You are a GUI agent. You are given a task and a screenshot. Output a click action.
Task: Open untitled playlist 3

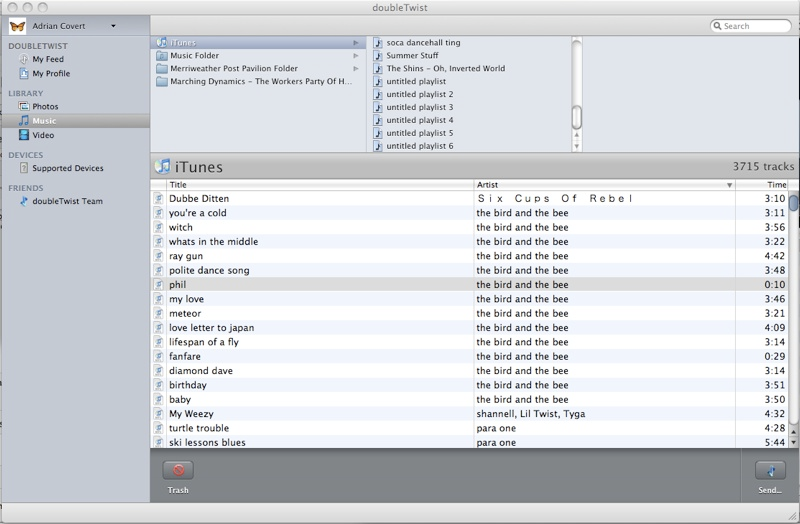[419, 107]
